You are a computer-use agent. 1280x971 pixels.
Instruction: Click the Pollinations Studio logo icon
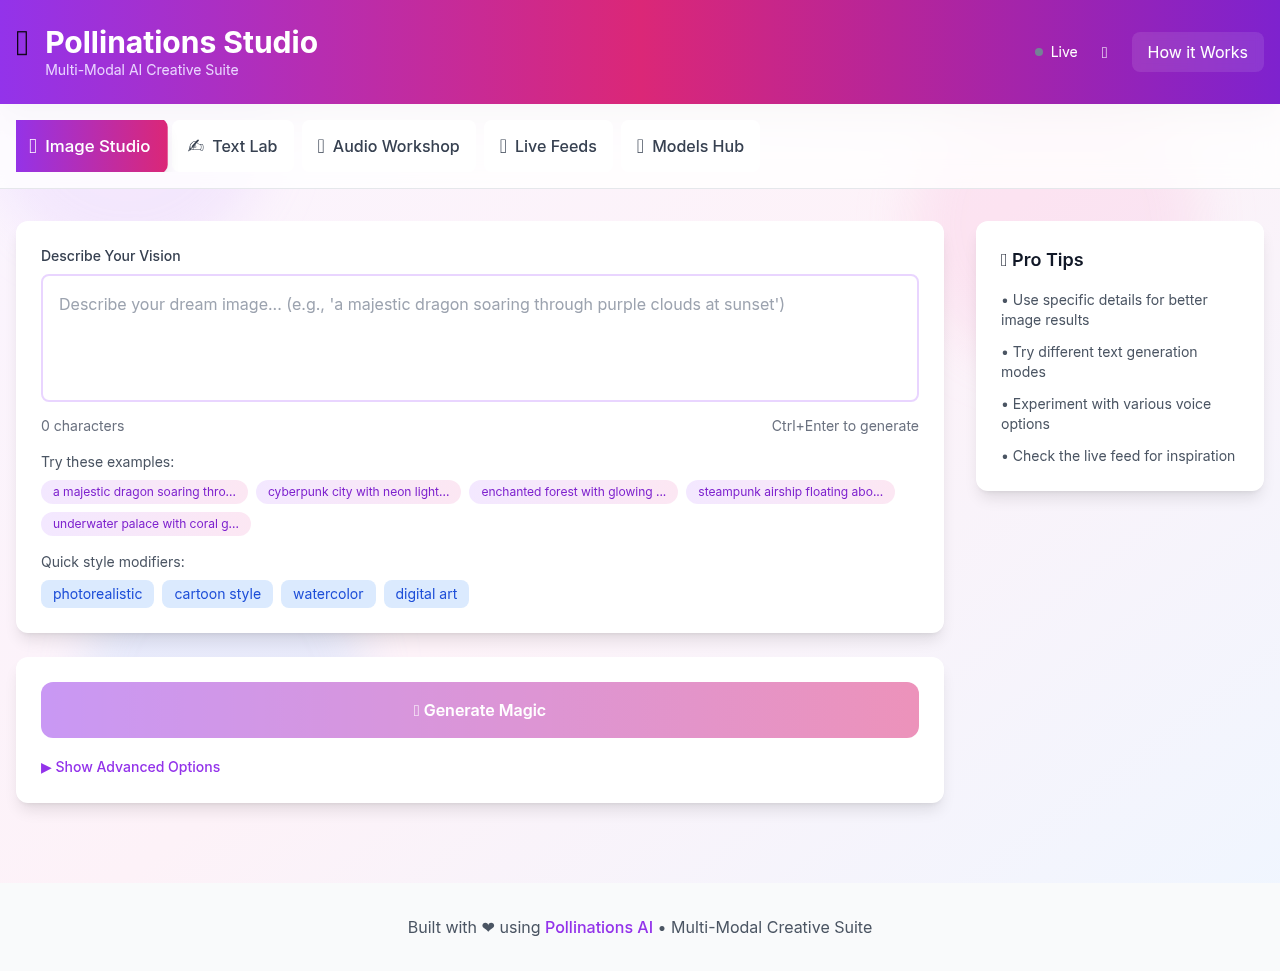coord(23,43)
